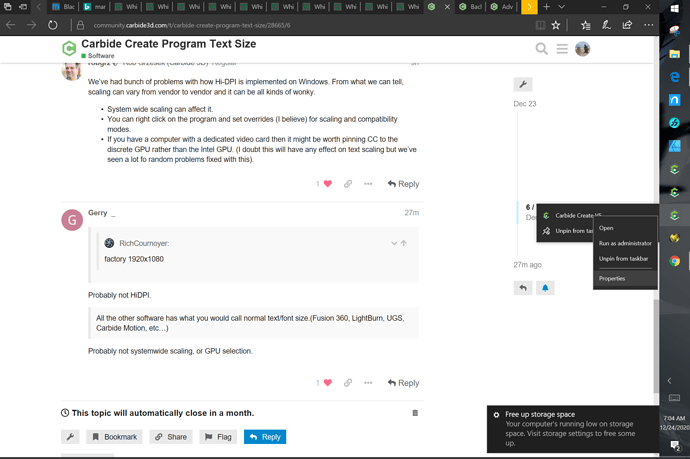Switch to the Adv tab

pos(502,7)
